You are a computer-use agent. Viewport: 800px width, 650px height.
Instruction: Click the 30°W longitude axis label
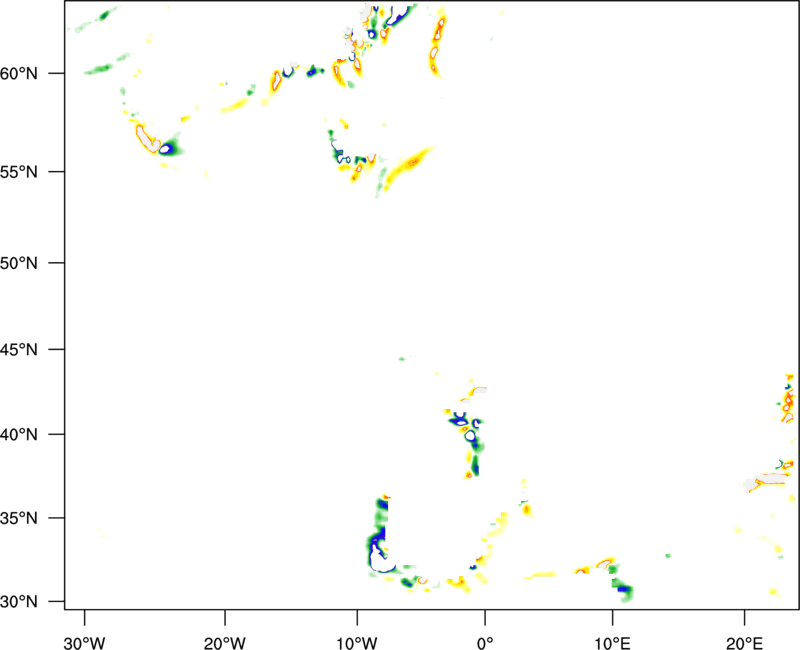click(84, 643)
